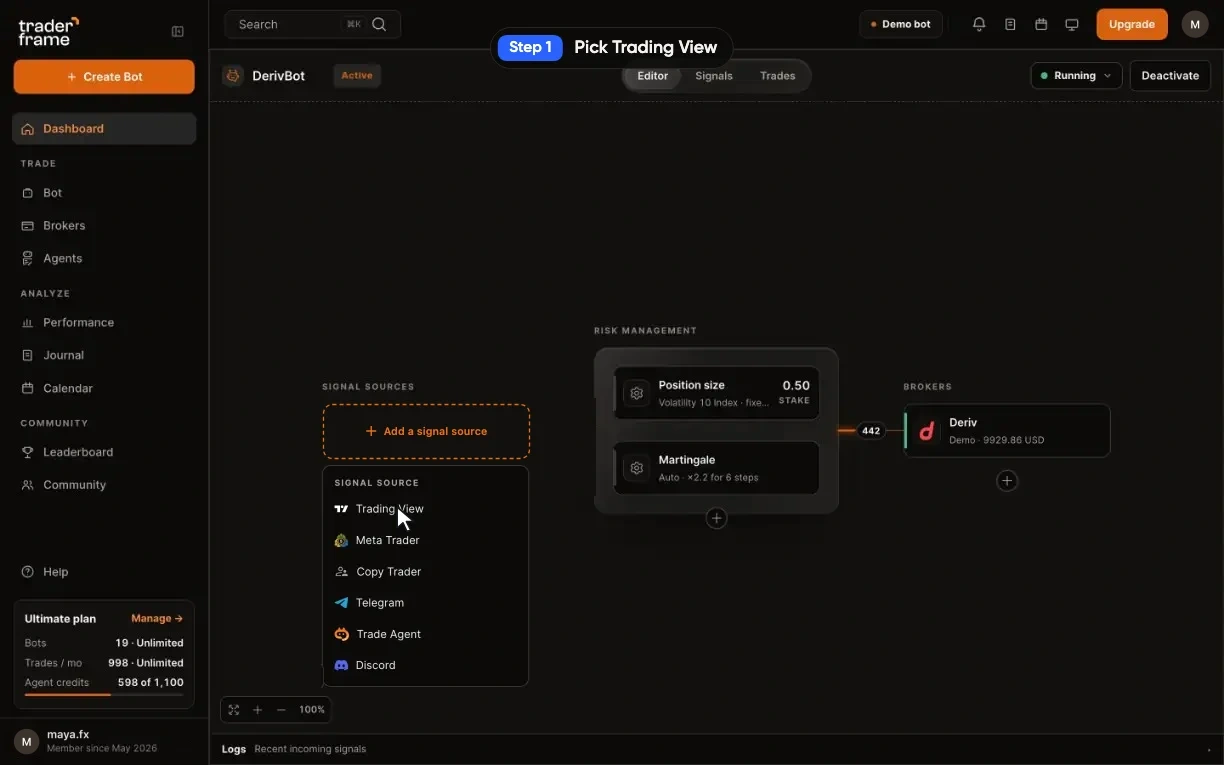Open the Martingale card
This screenshot has height=765, width=1224.
click(716, 468)
